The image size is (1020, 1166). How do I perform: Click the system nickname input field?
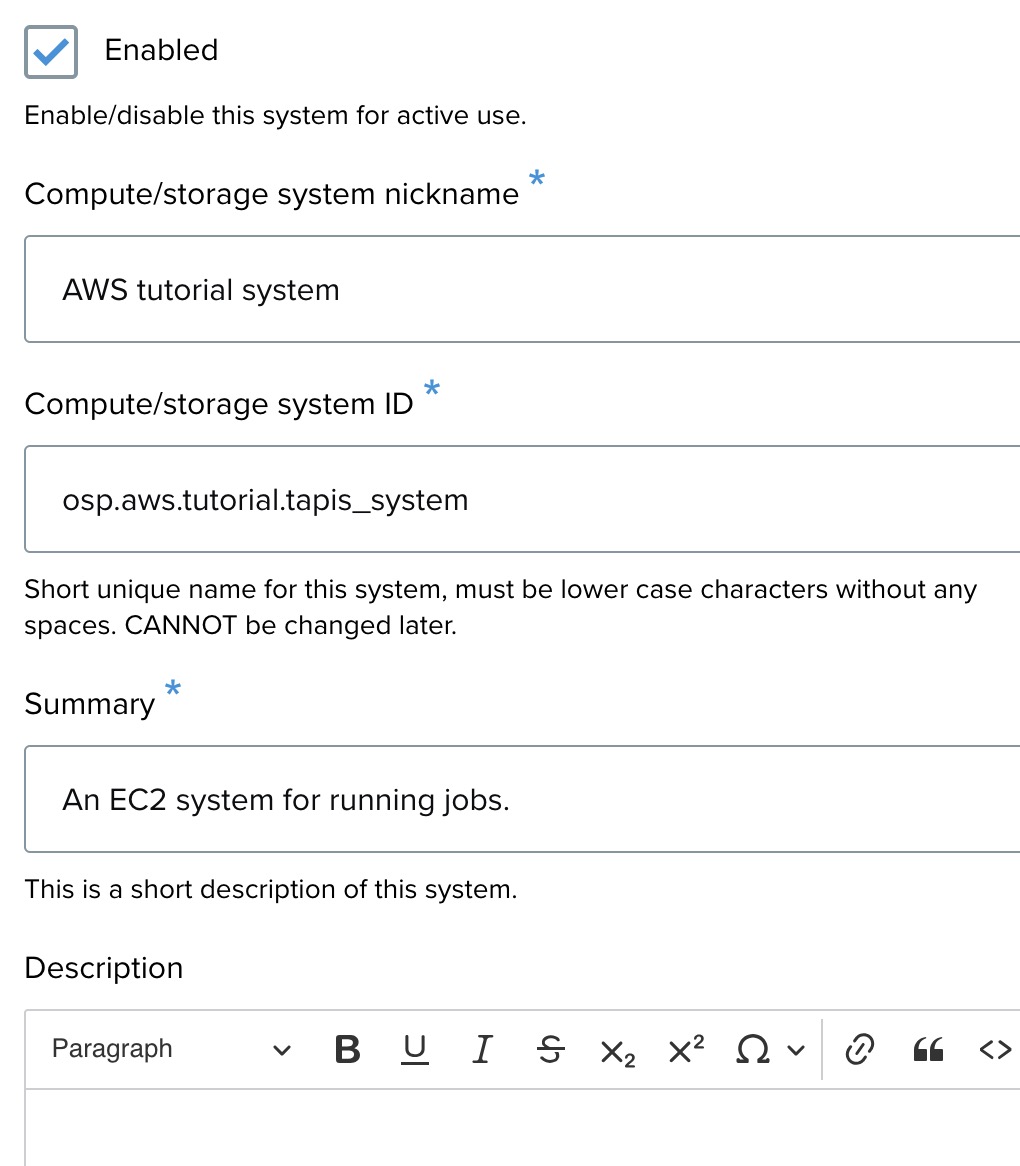coord(522,290)
